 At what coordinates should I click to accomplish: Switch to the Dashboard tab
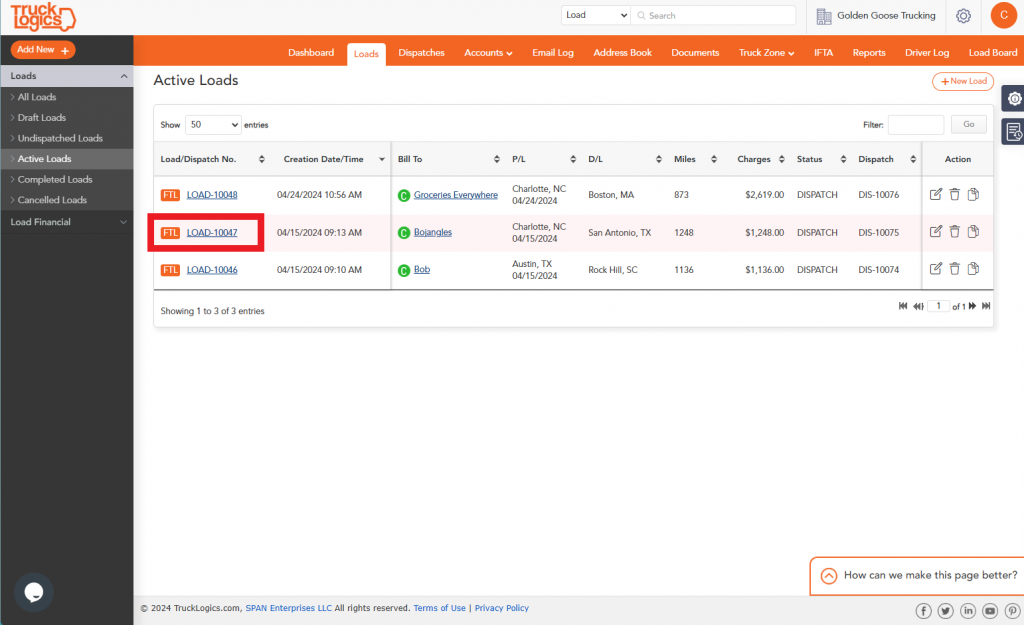311,53
